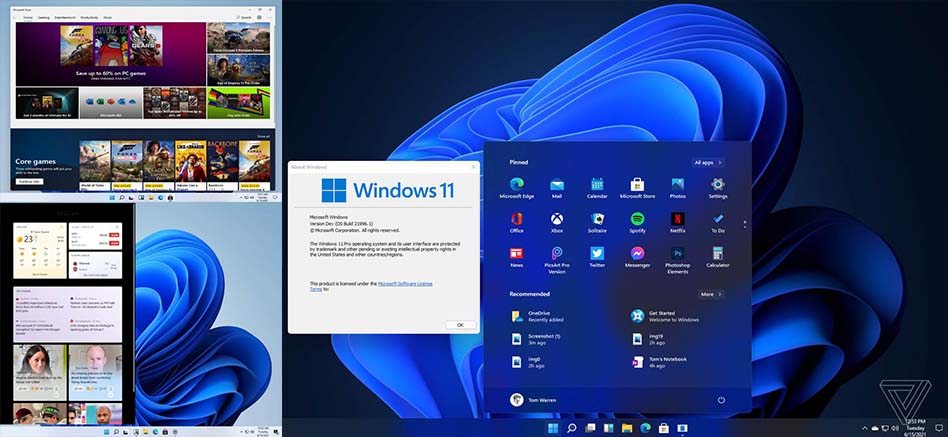
Task: Click Show all above Core games
Action: (x=264, y=137)
